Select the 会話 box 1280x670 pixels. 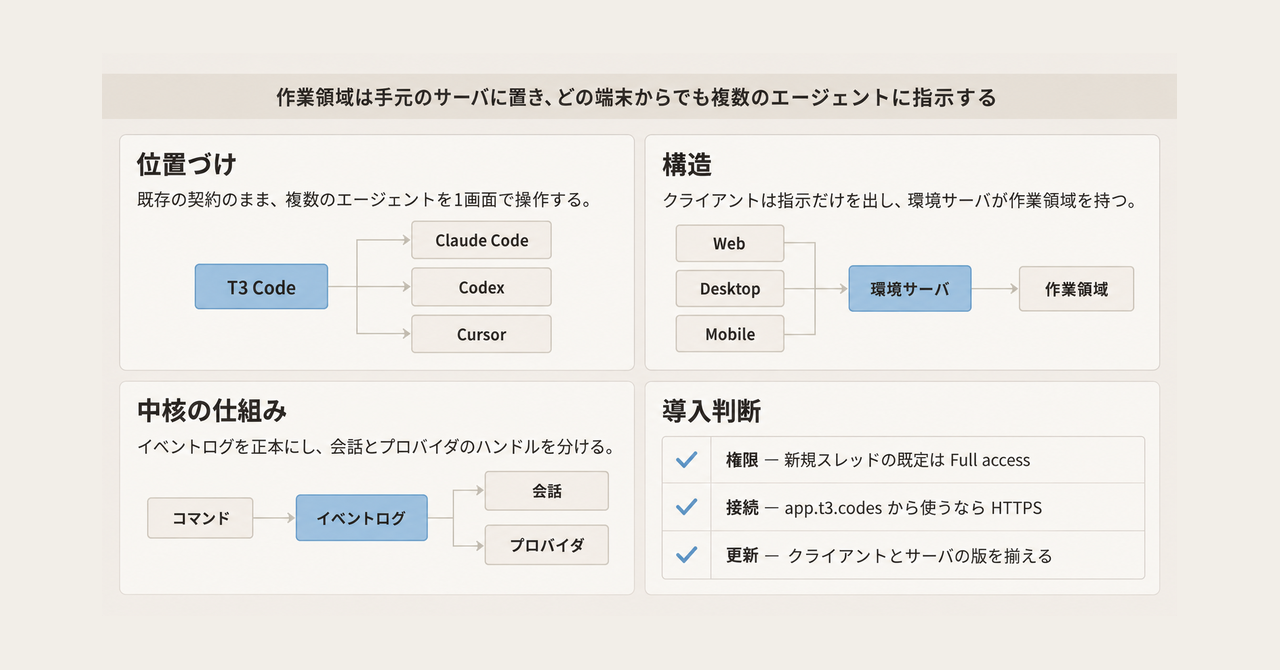546,491
